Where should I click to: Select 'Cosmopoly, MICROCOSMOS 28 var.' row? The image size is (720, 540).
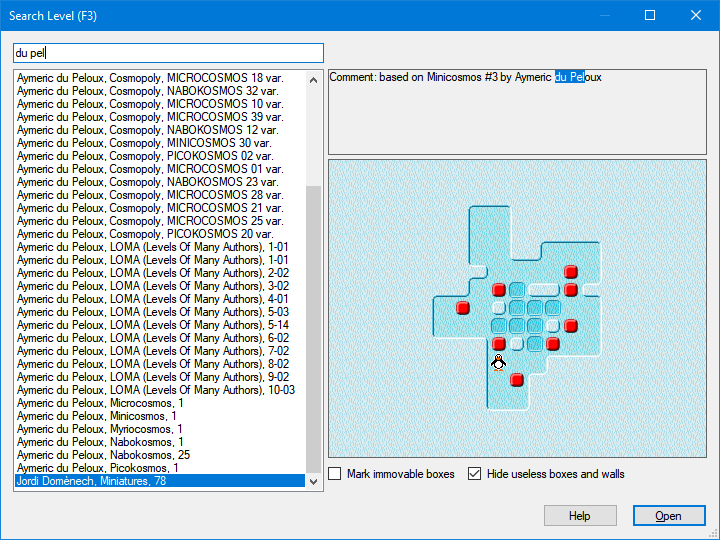160,195
